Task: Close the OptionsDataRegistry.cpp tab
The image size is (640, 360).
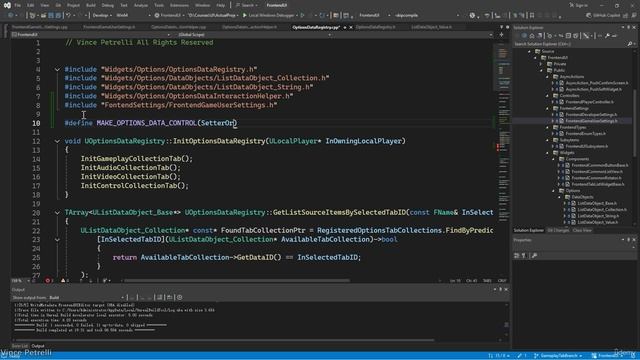Action: 351,27
